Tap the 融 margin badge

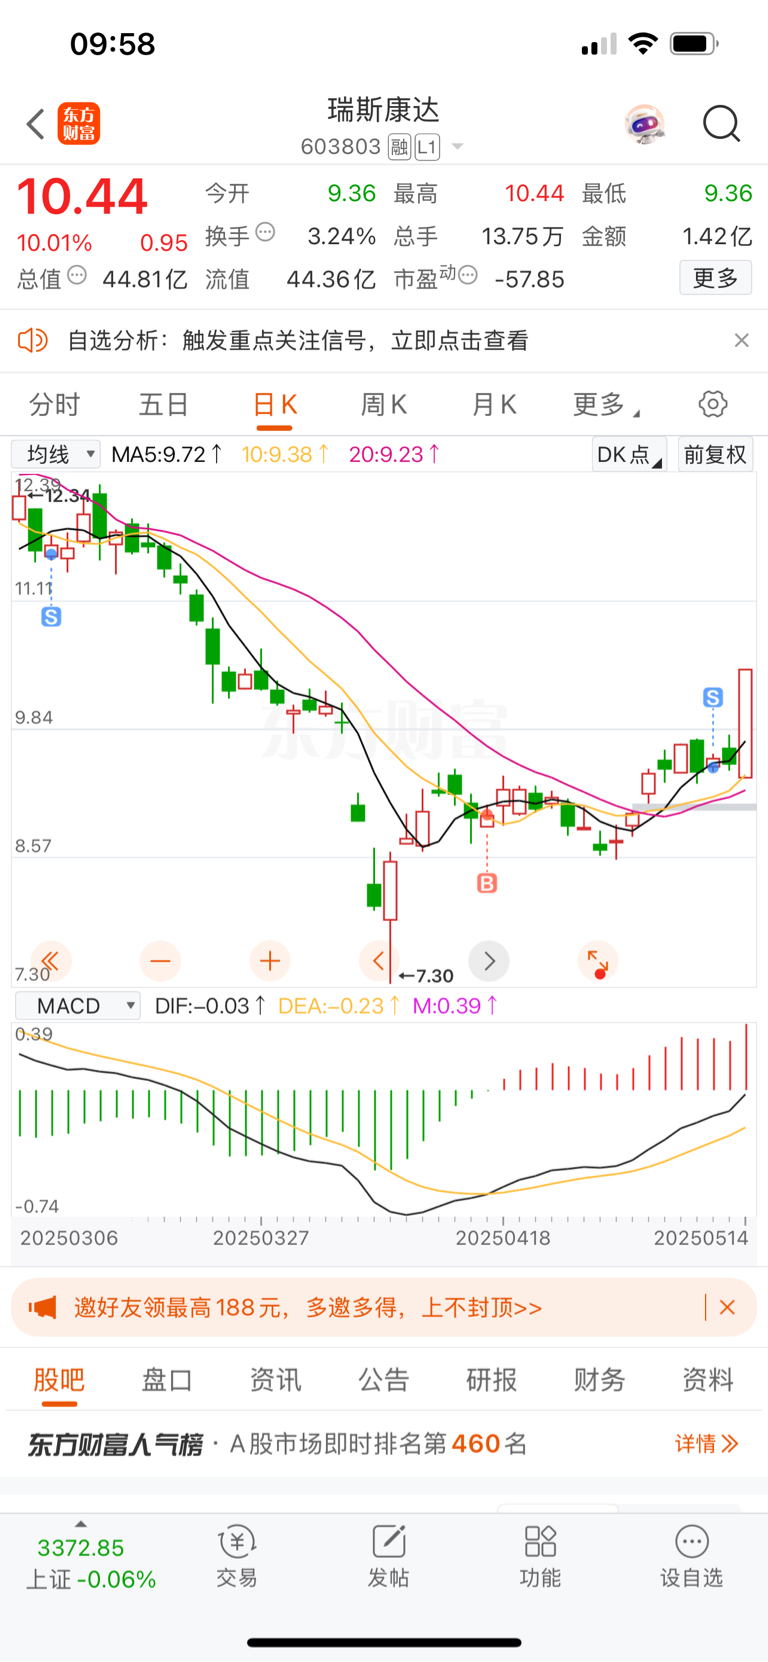[x=399, y=147]
